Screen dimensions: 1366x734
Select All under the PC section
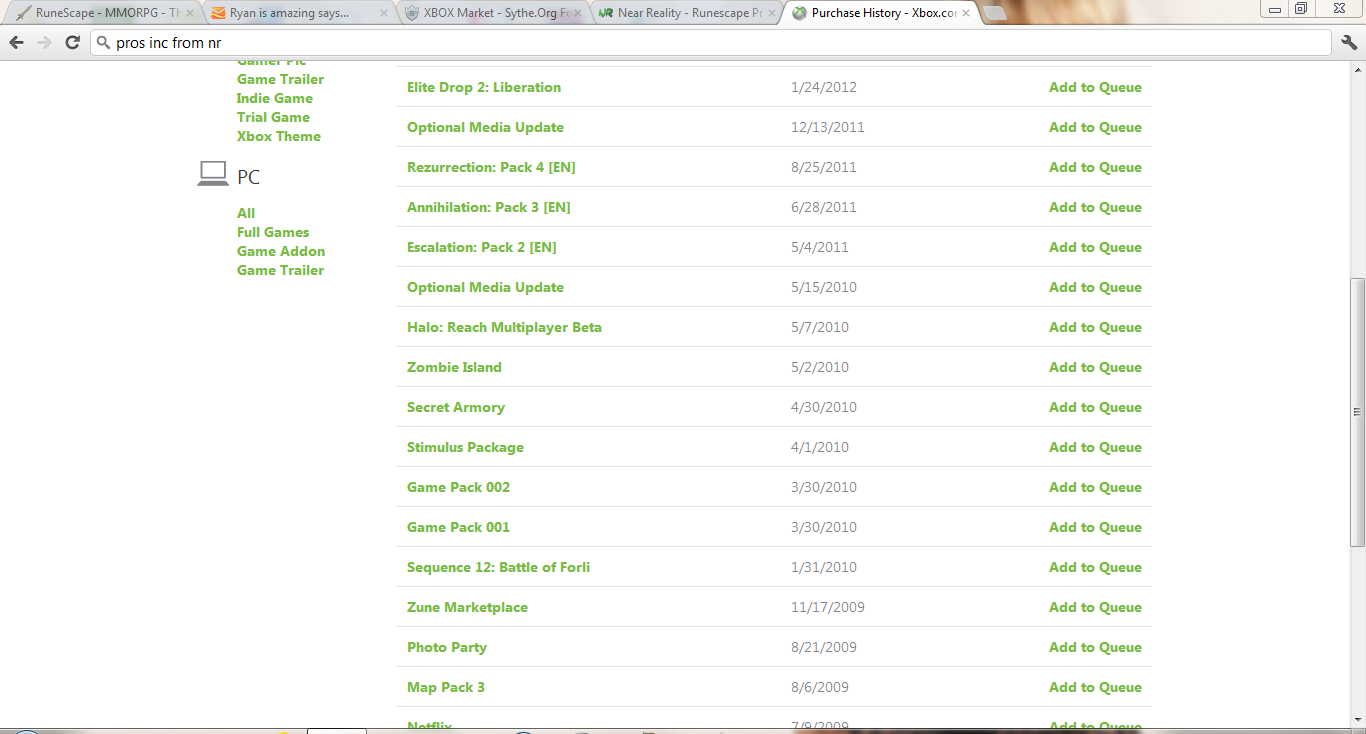click(x=246, y=213)
